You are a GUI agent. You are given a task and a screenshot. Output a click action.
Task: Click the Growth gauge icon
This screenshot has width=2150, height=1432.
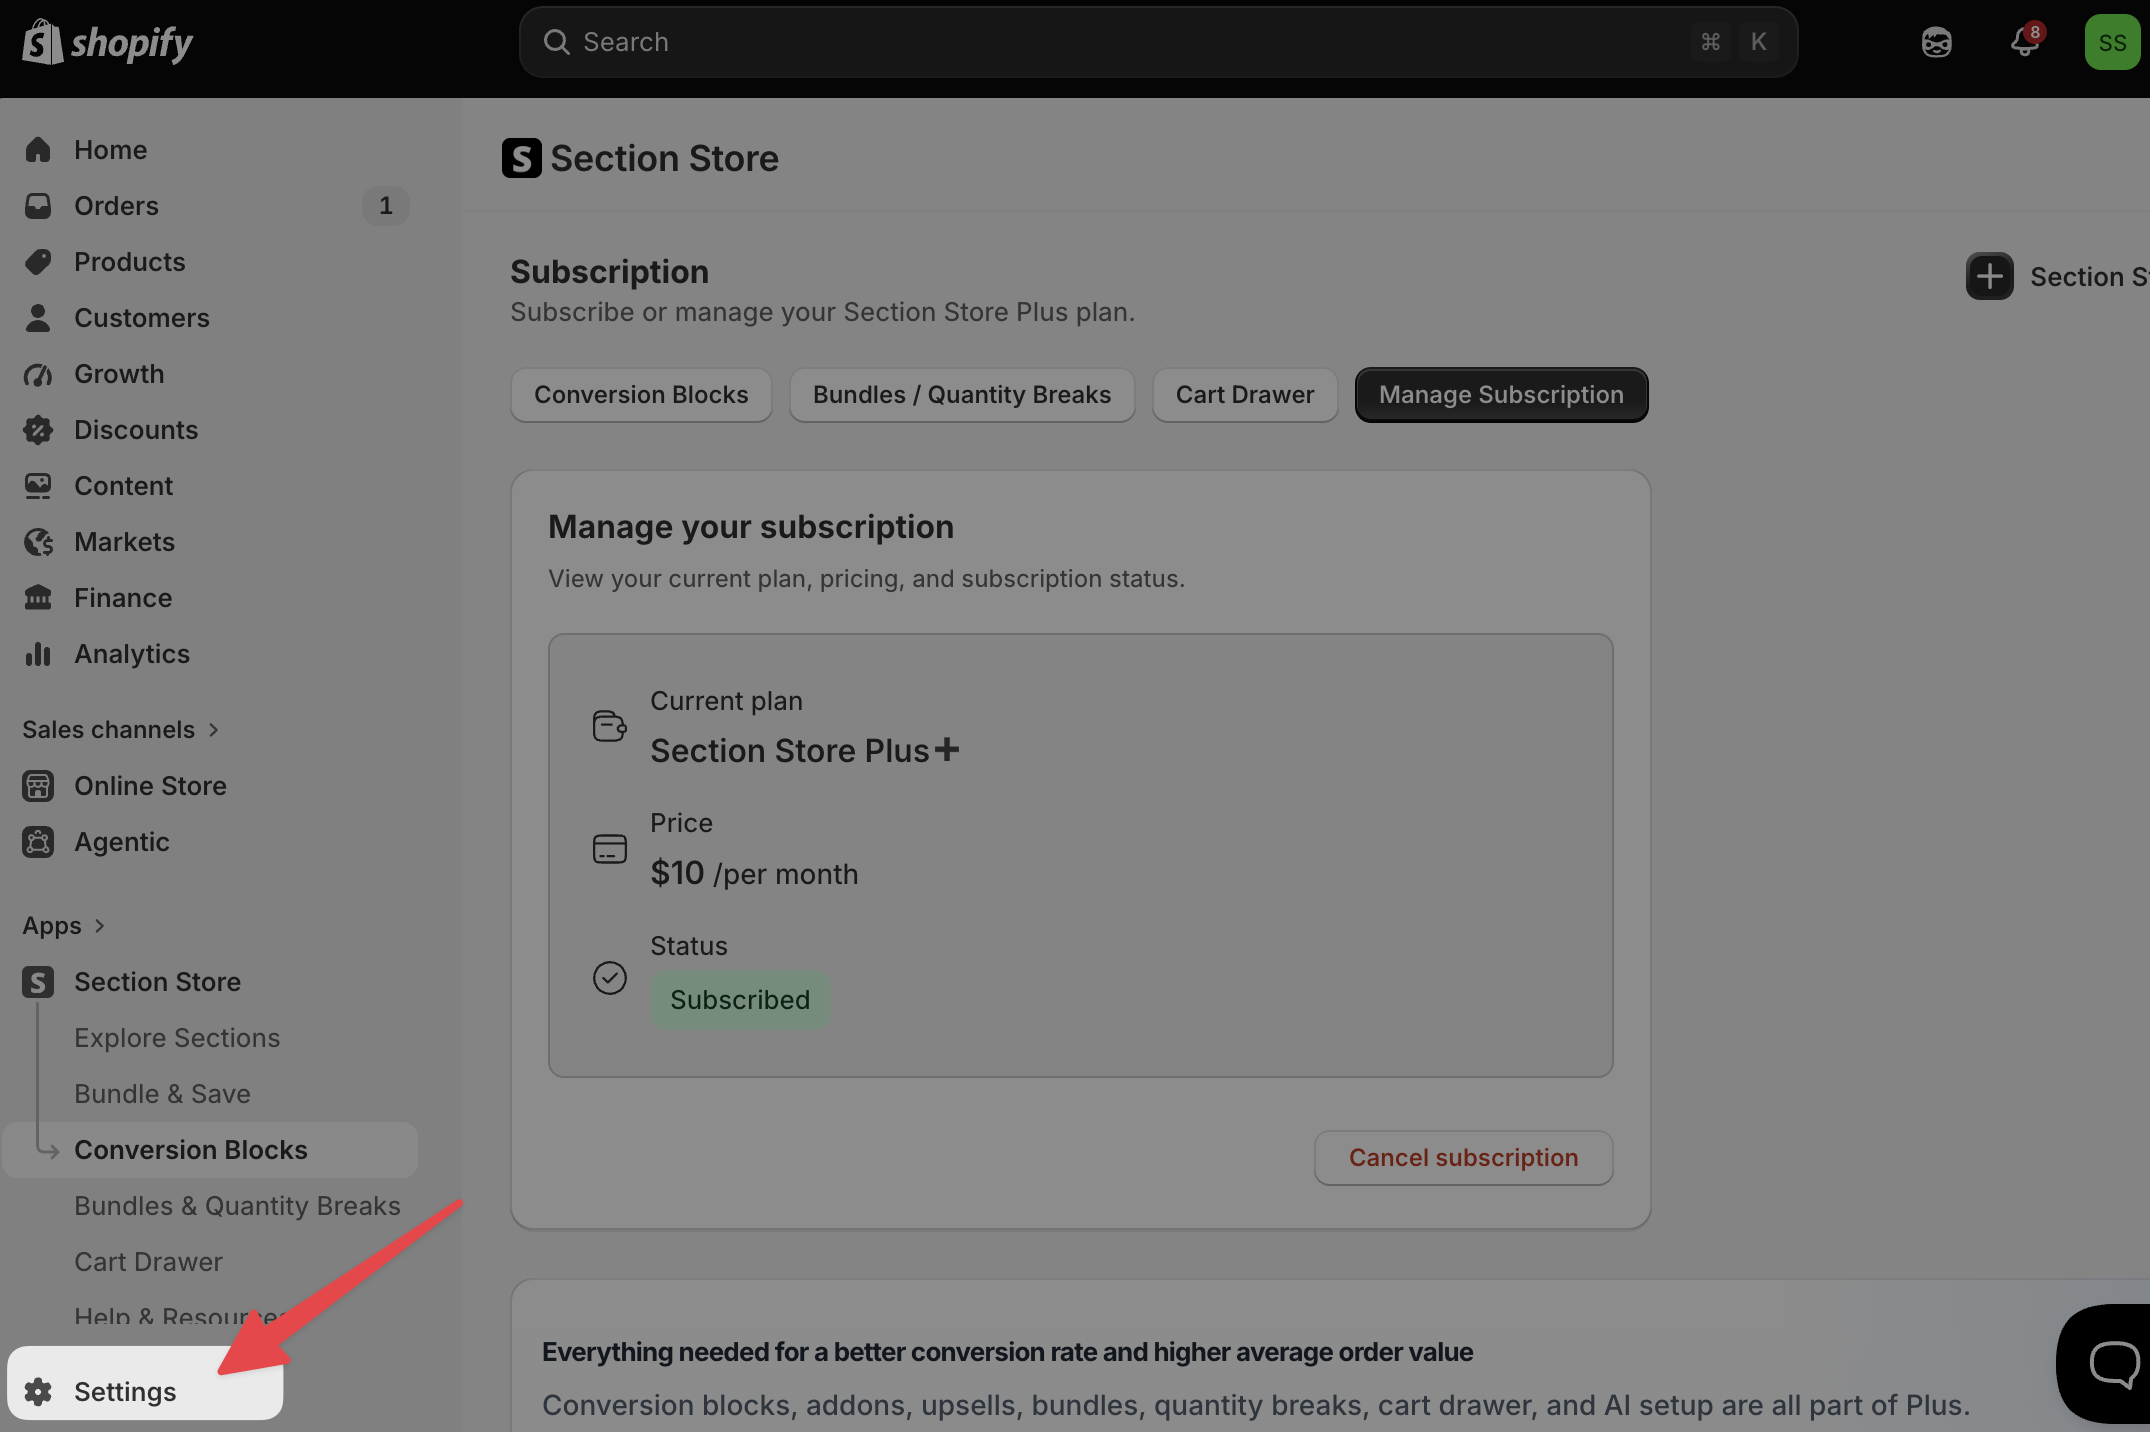tap(38, 374)
